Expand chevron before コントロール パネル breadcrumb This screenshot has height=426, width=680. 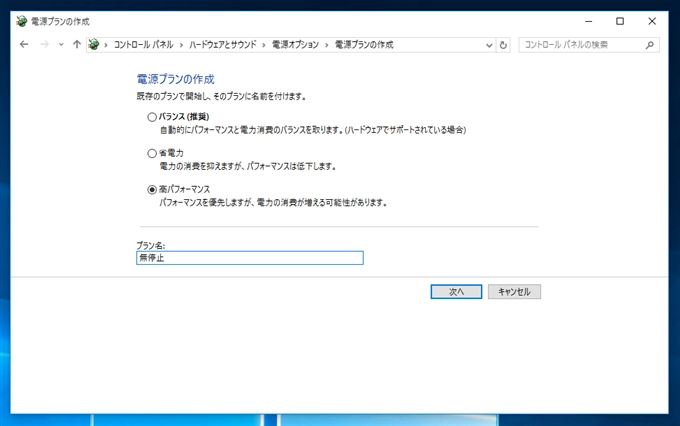pyautogui.click(x=106, y=45)
